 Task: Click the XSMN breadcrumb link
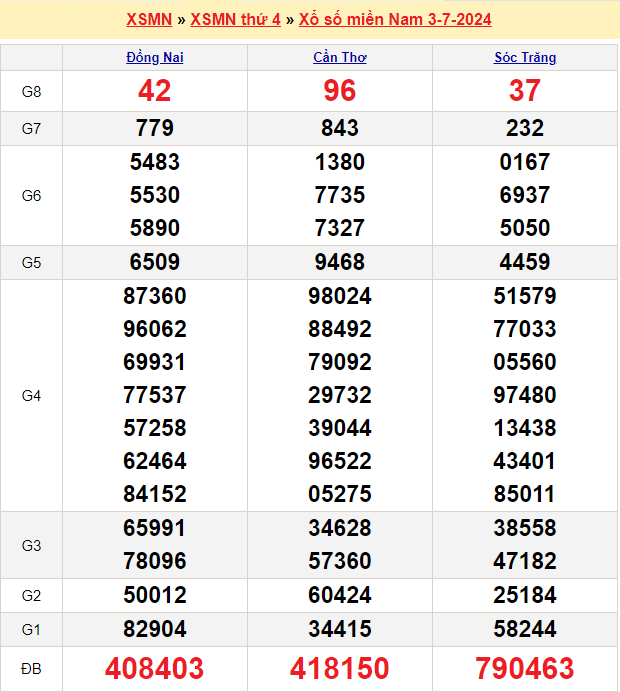click(x=149, y=19)
